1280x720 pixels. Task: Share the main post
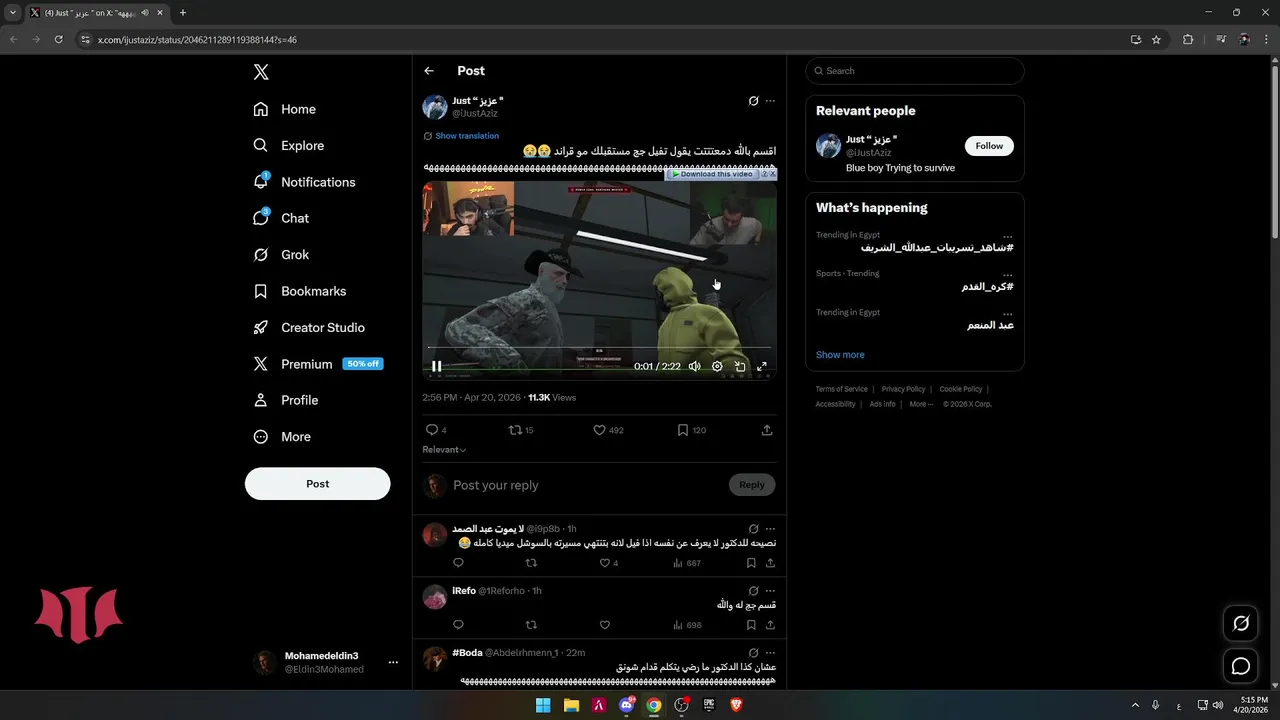tap(767, 430)
